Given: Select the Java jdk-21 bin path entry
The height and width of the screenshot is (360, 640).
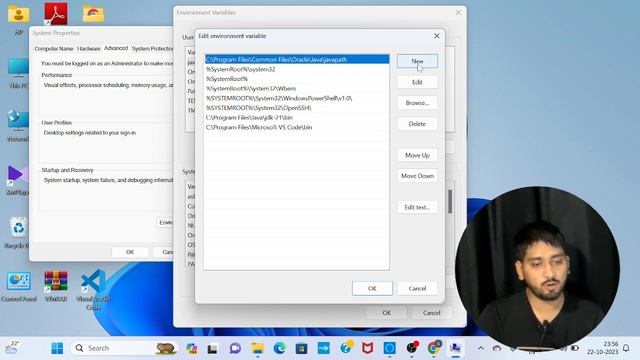Looking at the screenshot, I should click(297, 118).
